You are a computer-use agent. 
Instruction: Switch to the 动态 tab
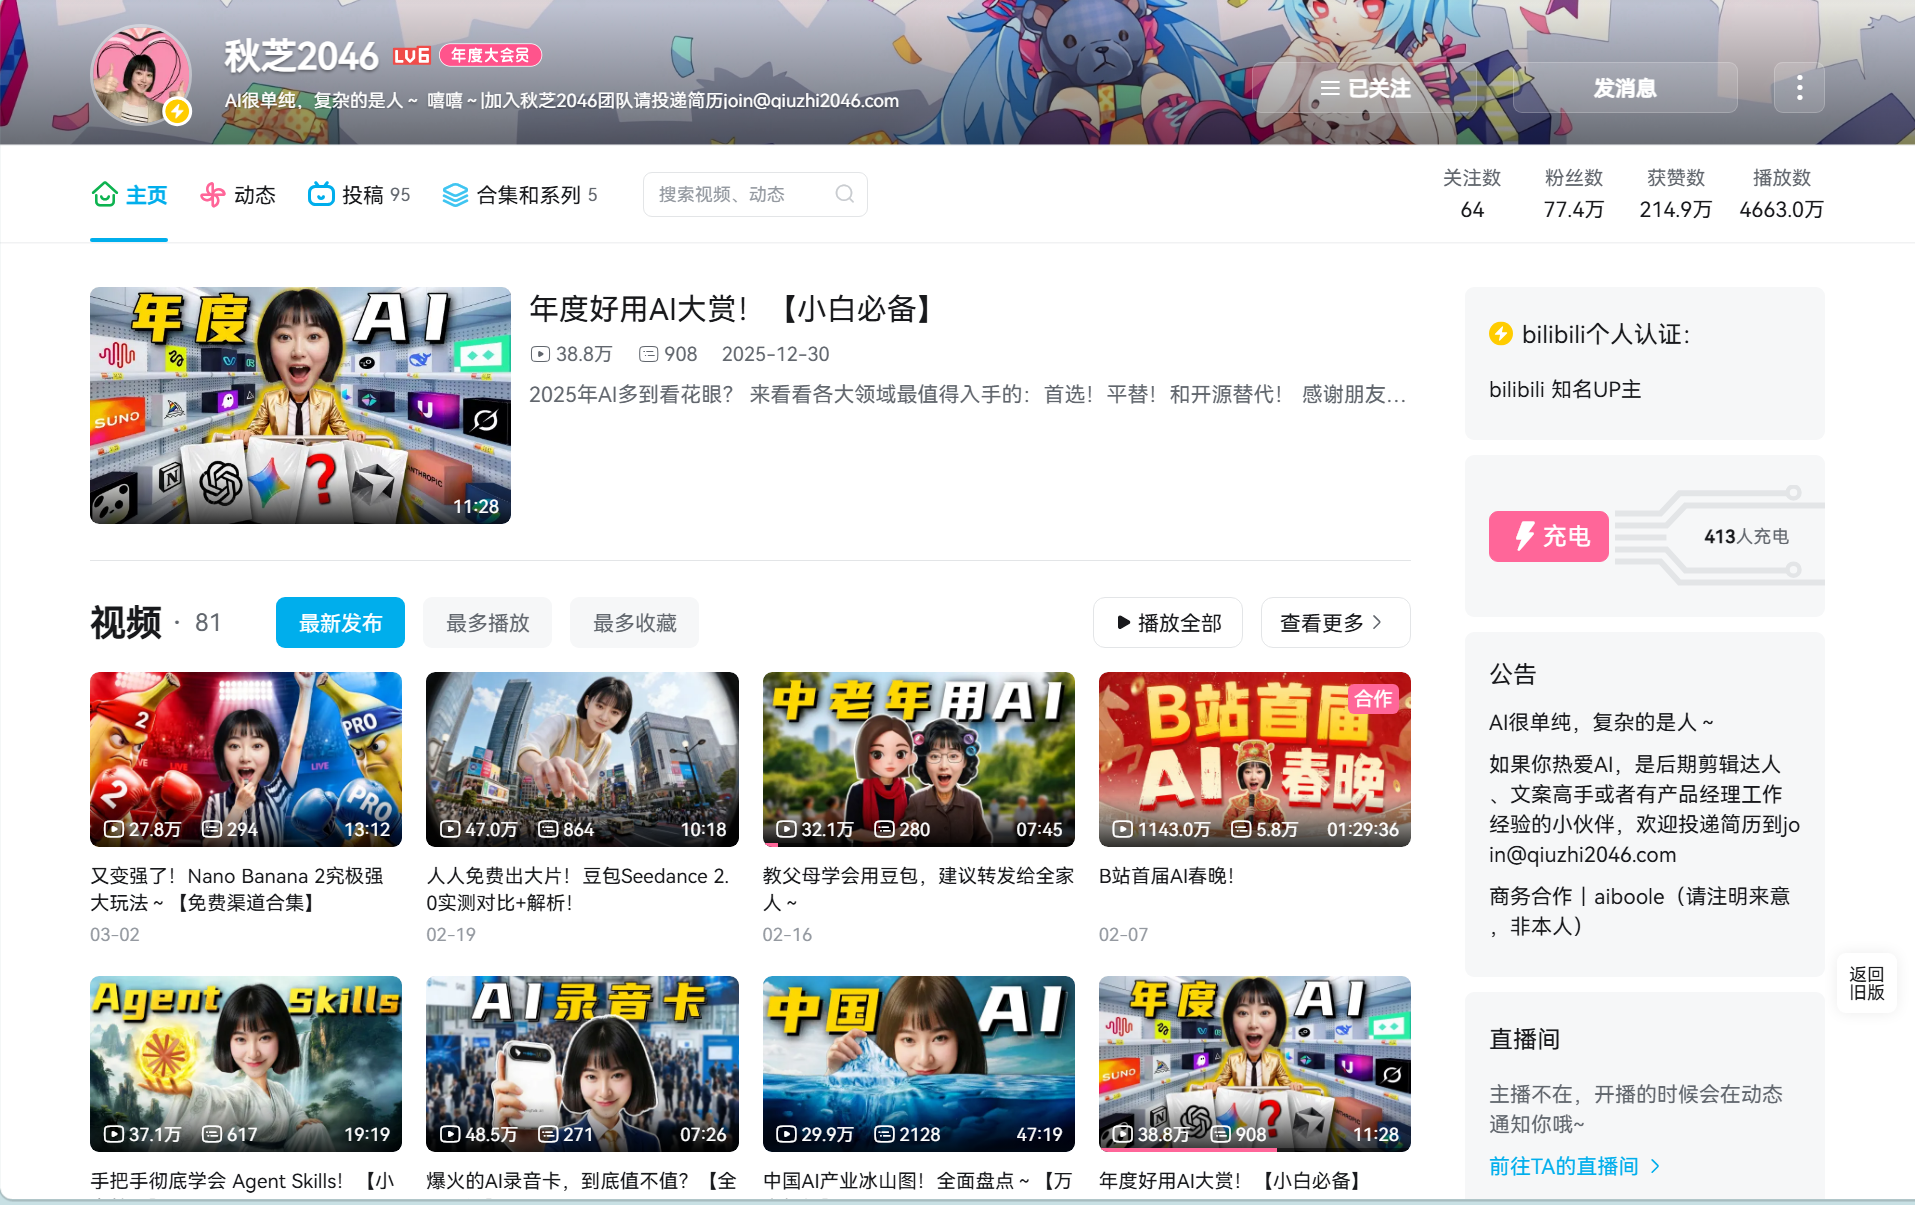pos(238,195)
